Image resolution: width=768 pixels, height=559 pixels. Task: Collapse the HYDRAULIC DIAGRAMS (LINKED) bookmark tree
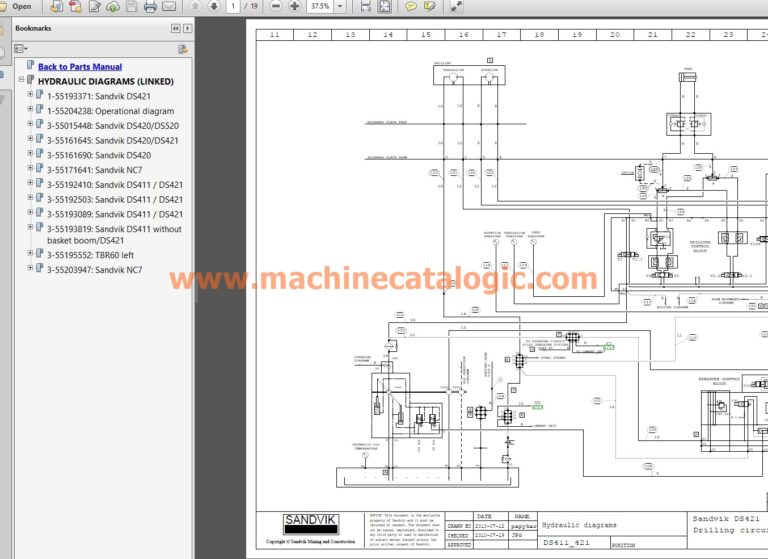click(x=21, y=81)
